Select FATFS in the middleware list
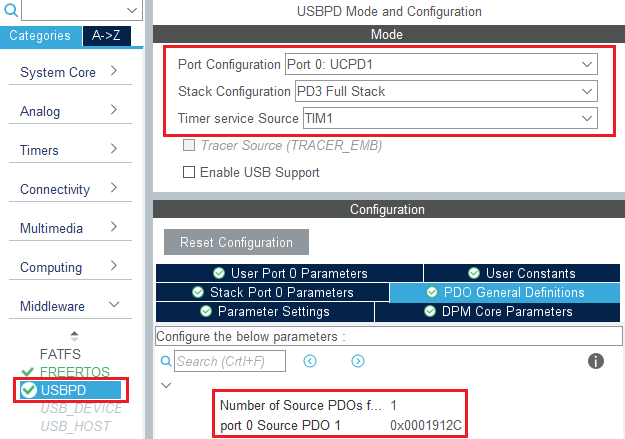This screenshot has height=439, width=625. (x=60, y=354)
